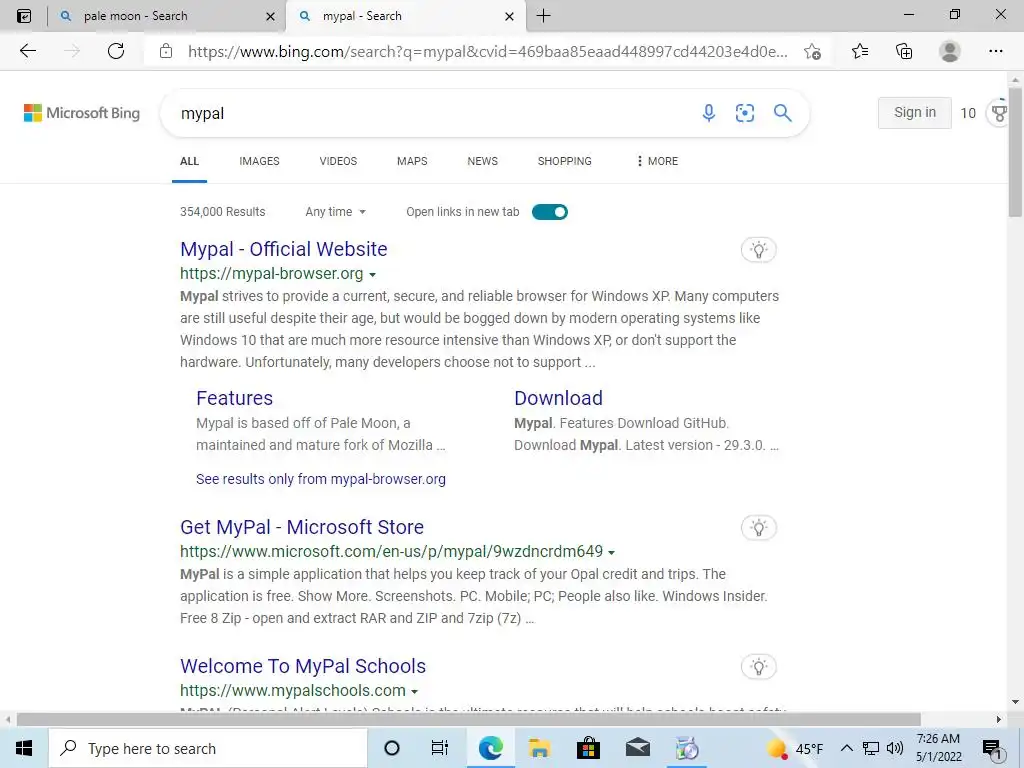Click the horizontal page scrollbar thumb
1024x768 pixels.
(468, 720)
